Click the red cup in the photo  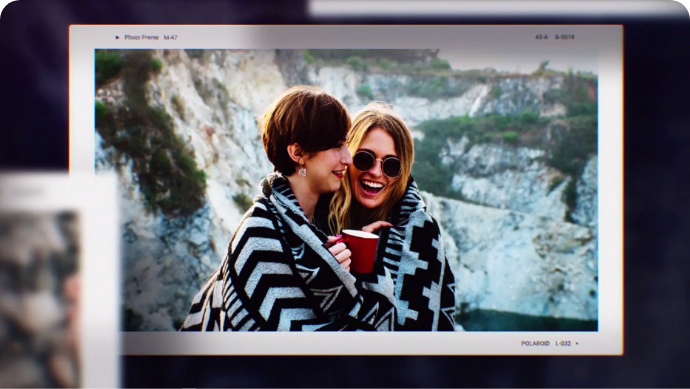click(x=360, y=251)
